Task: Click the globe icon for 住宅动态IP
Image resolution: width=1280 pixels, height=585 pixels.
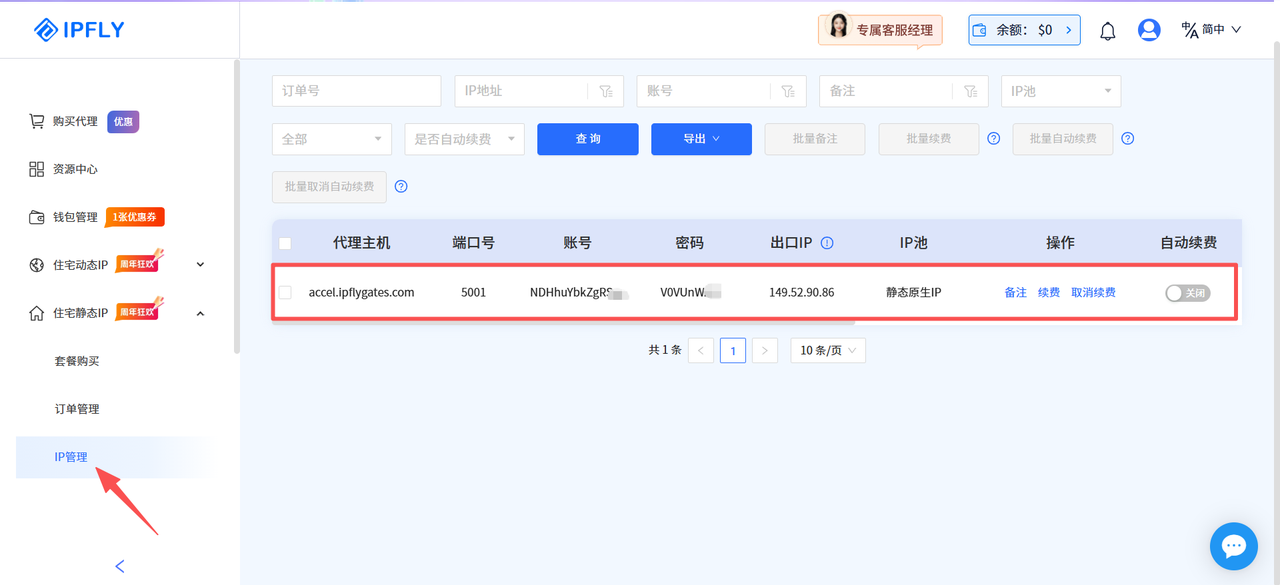Action: pyautogui.click(x=36, y=265)
